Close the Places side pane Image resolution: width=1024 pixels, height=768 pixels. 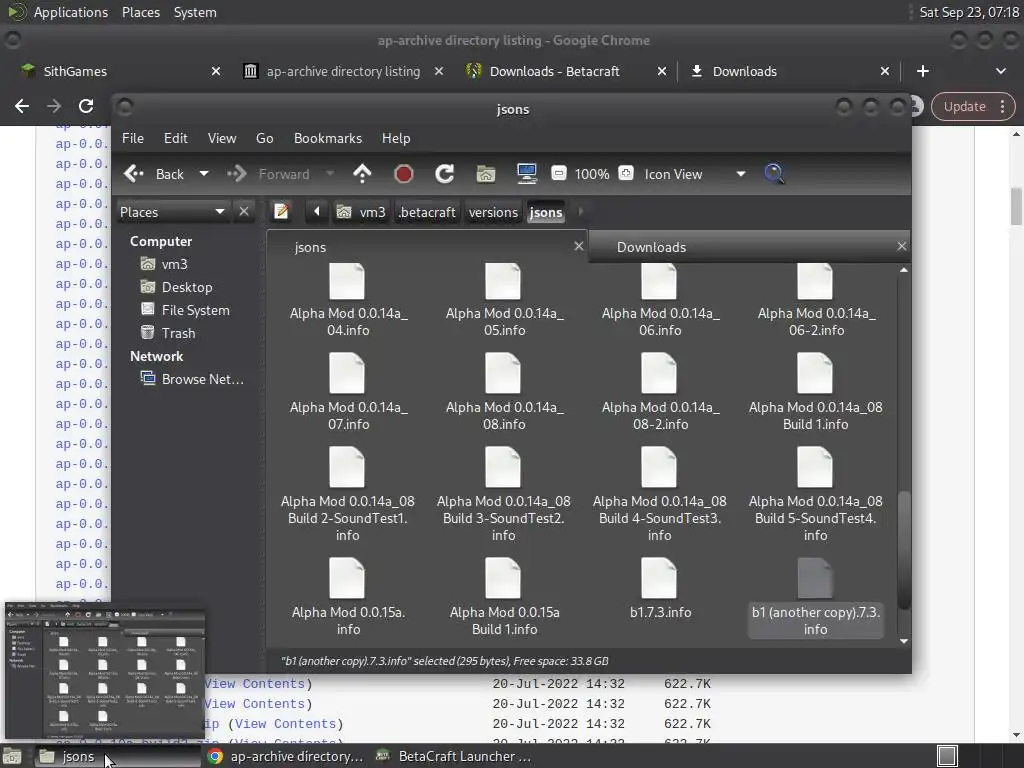[x=244, y=212]
